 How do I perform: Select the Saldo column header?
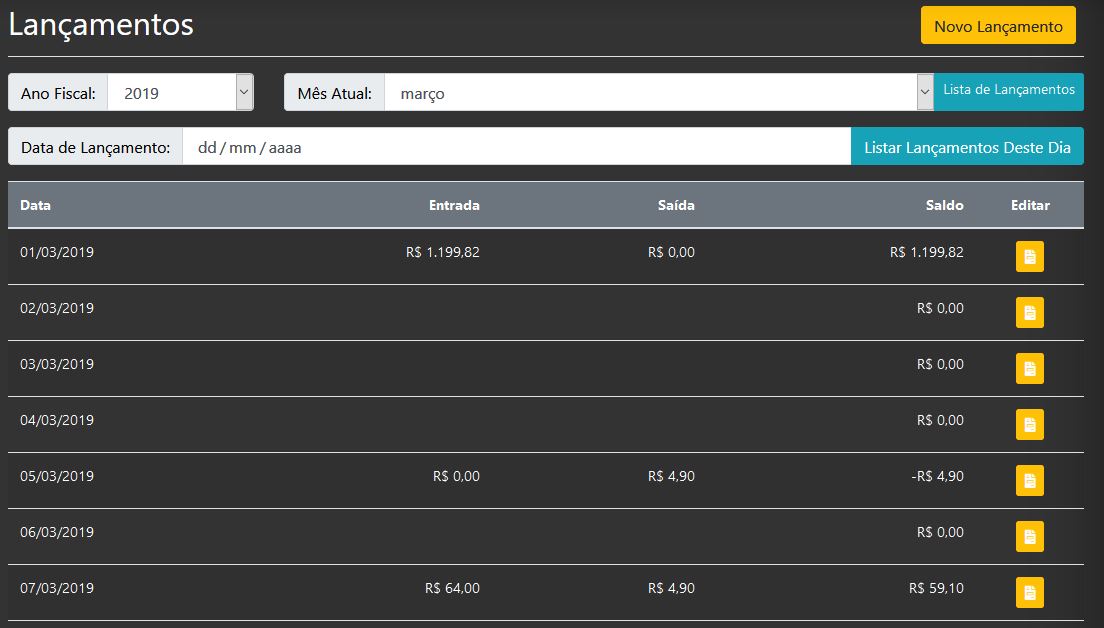[944, 205]
